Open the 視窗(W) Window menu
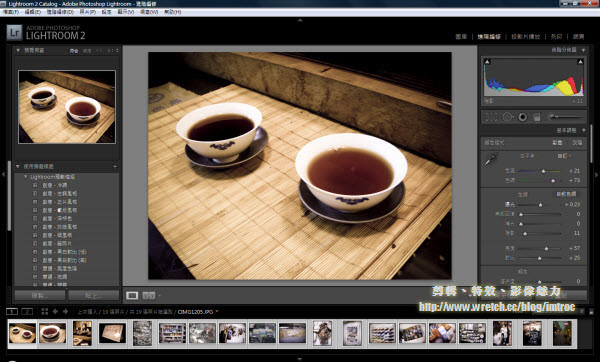Viewport: 600px width, 362px height. coord(149,12)
